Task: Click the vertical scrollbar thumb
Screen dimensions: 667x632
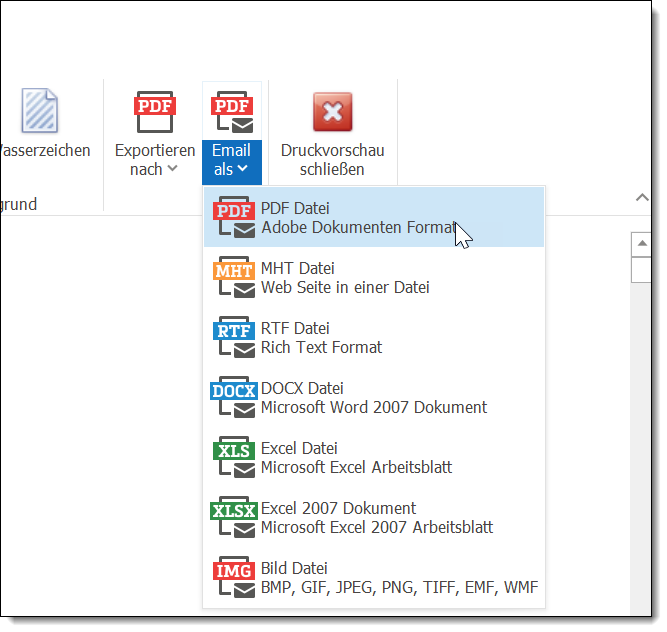Action: coord(643,270)
